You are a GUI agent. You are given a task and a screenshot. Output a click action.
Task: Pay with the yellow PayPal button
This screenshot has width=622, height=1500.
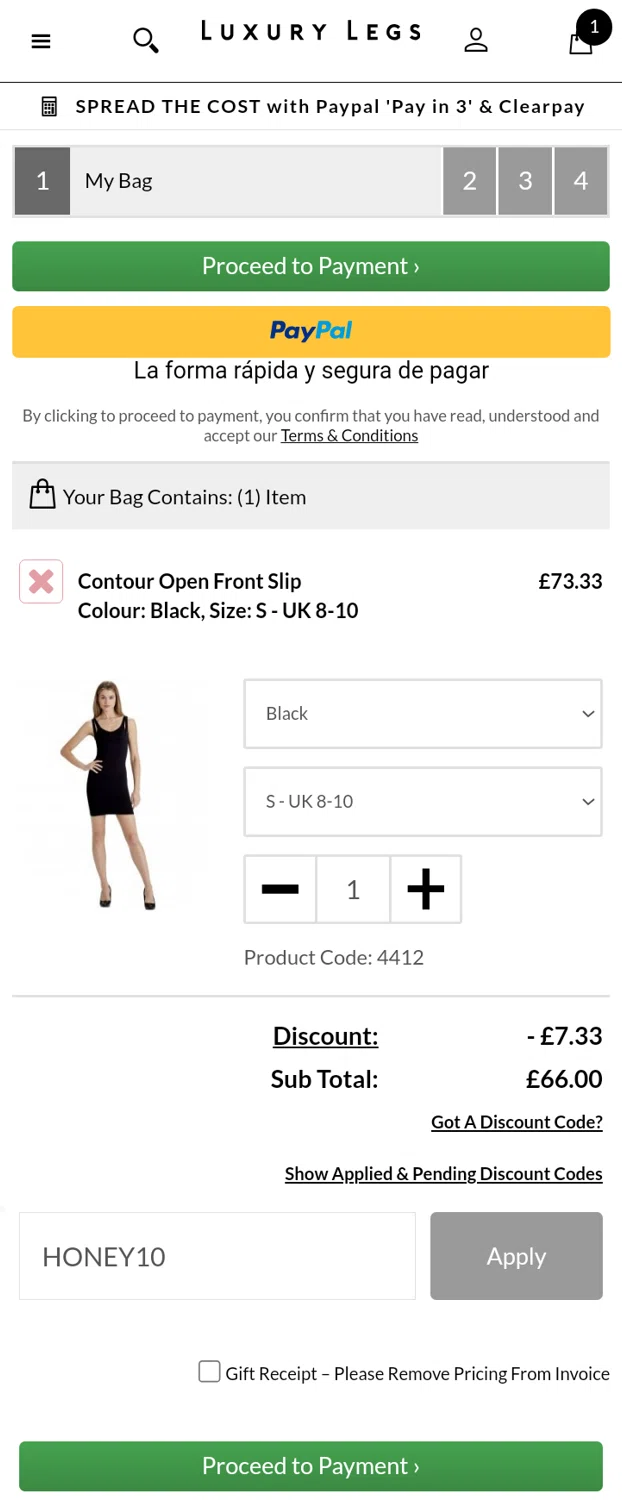click(x=311, y=331)
